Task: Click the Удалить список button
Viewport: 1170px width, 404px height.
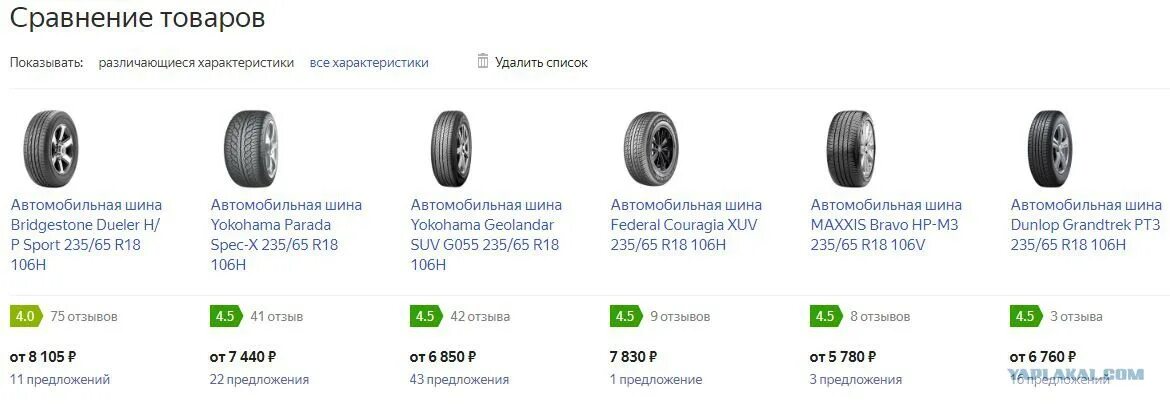Action: coord(541,62)
